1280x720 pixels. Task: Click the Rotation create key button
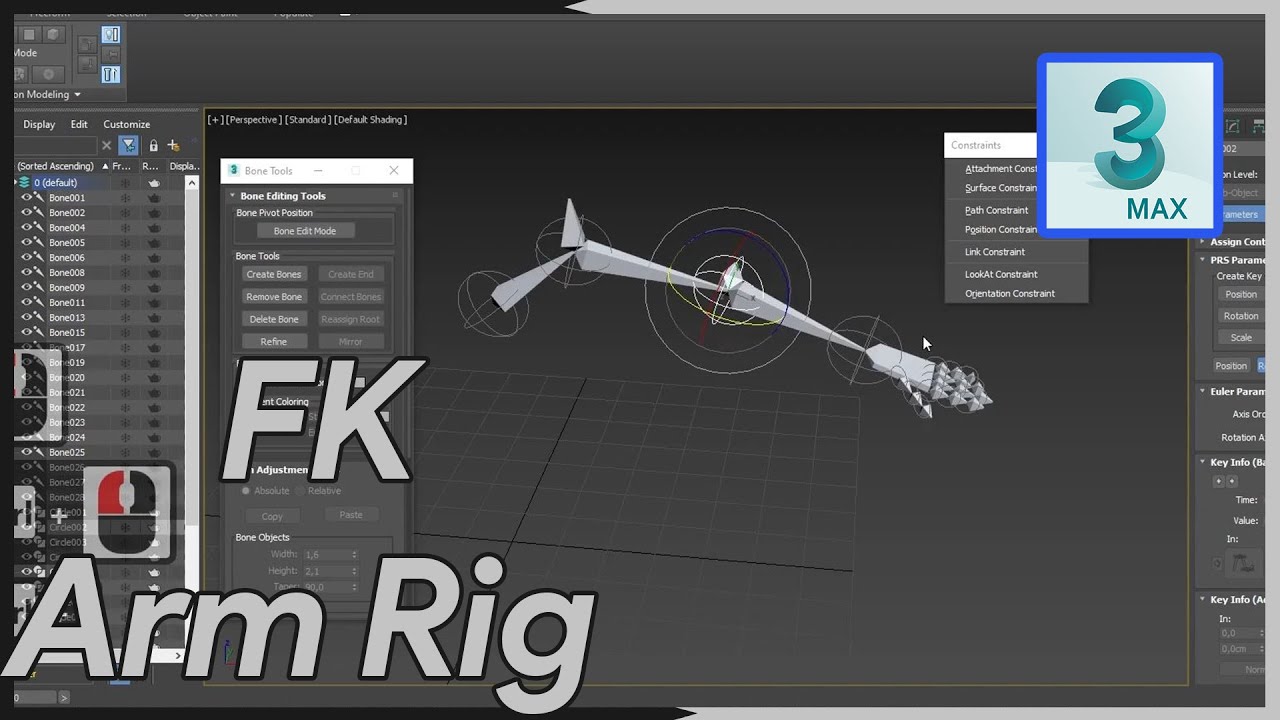pos(1240,316)
